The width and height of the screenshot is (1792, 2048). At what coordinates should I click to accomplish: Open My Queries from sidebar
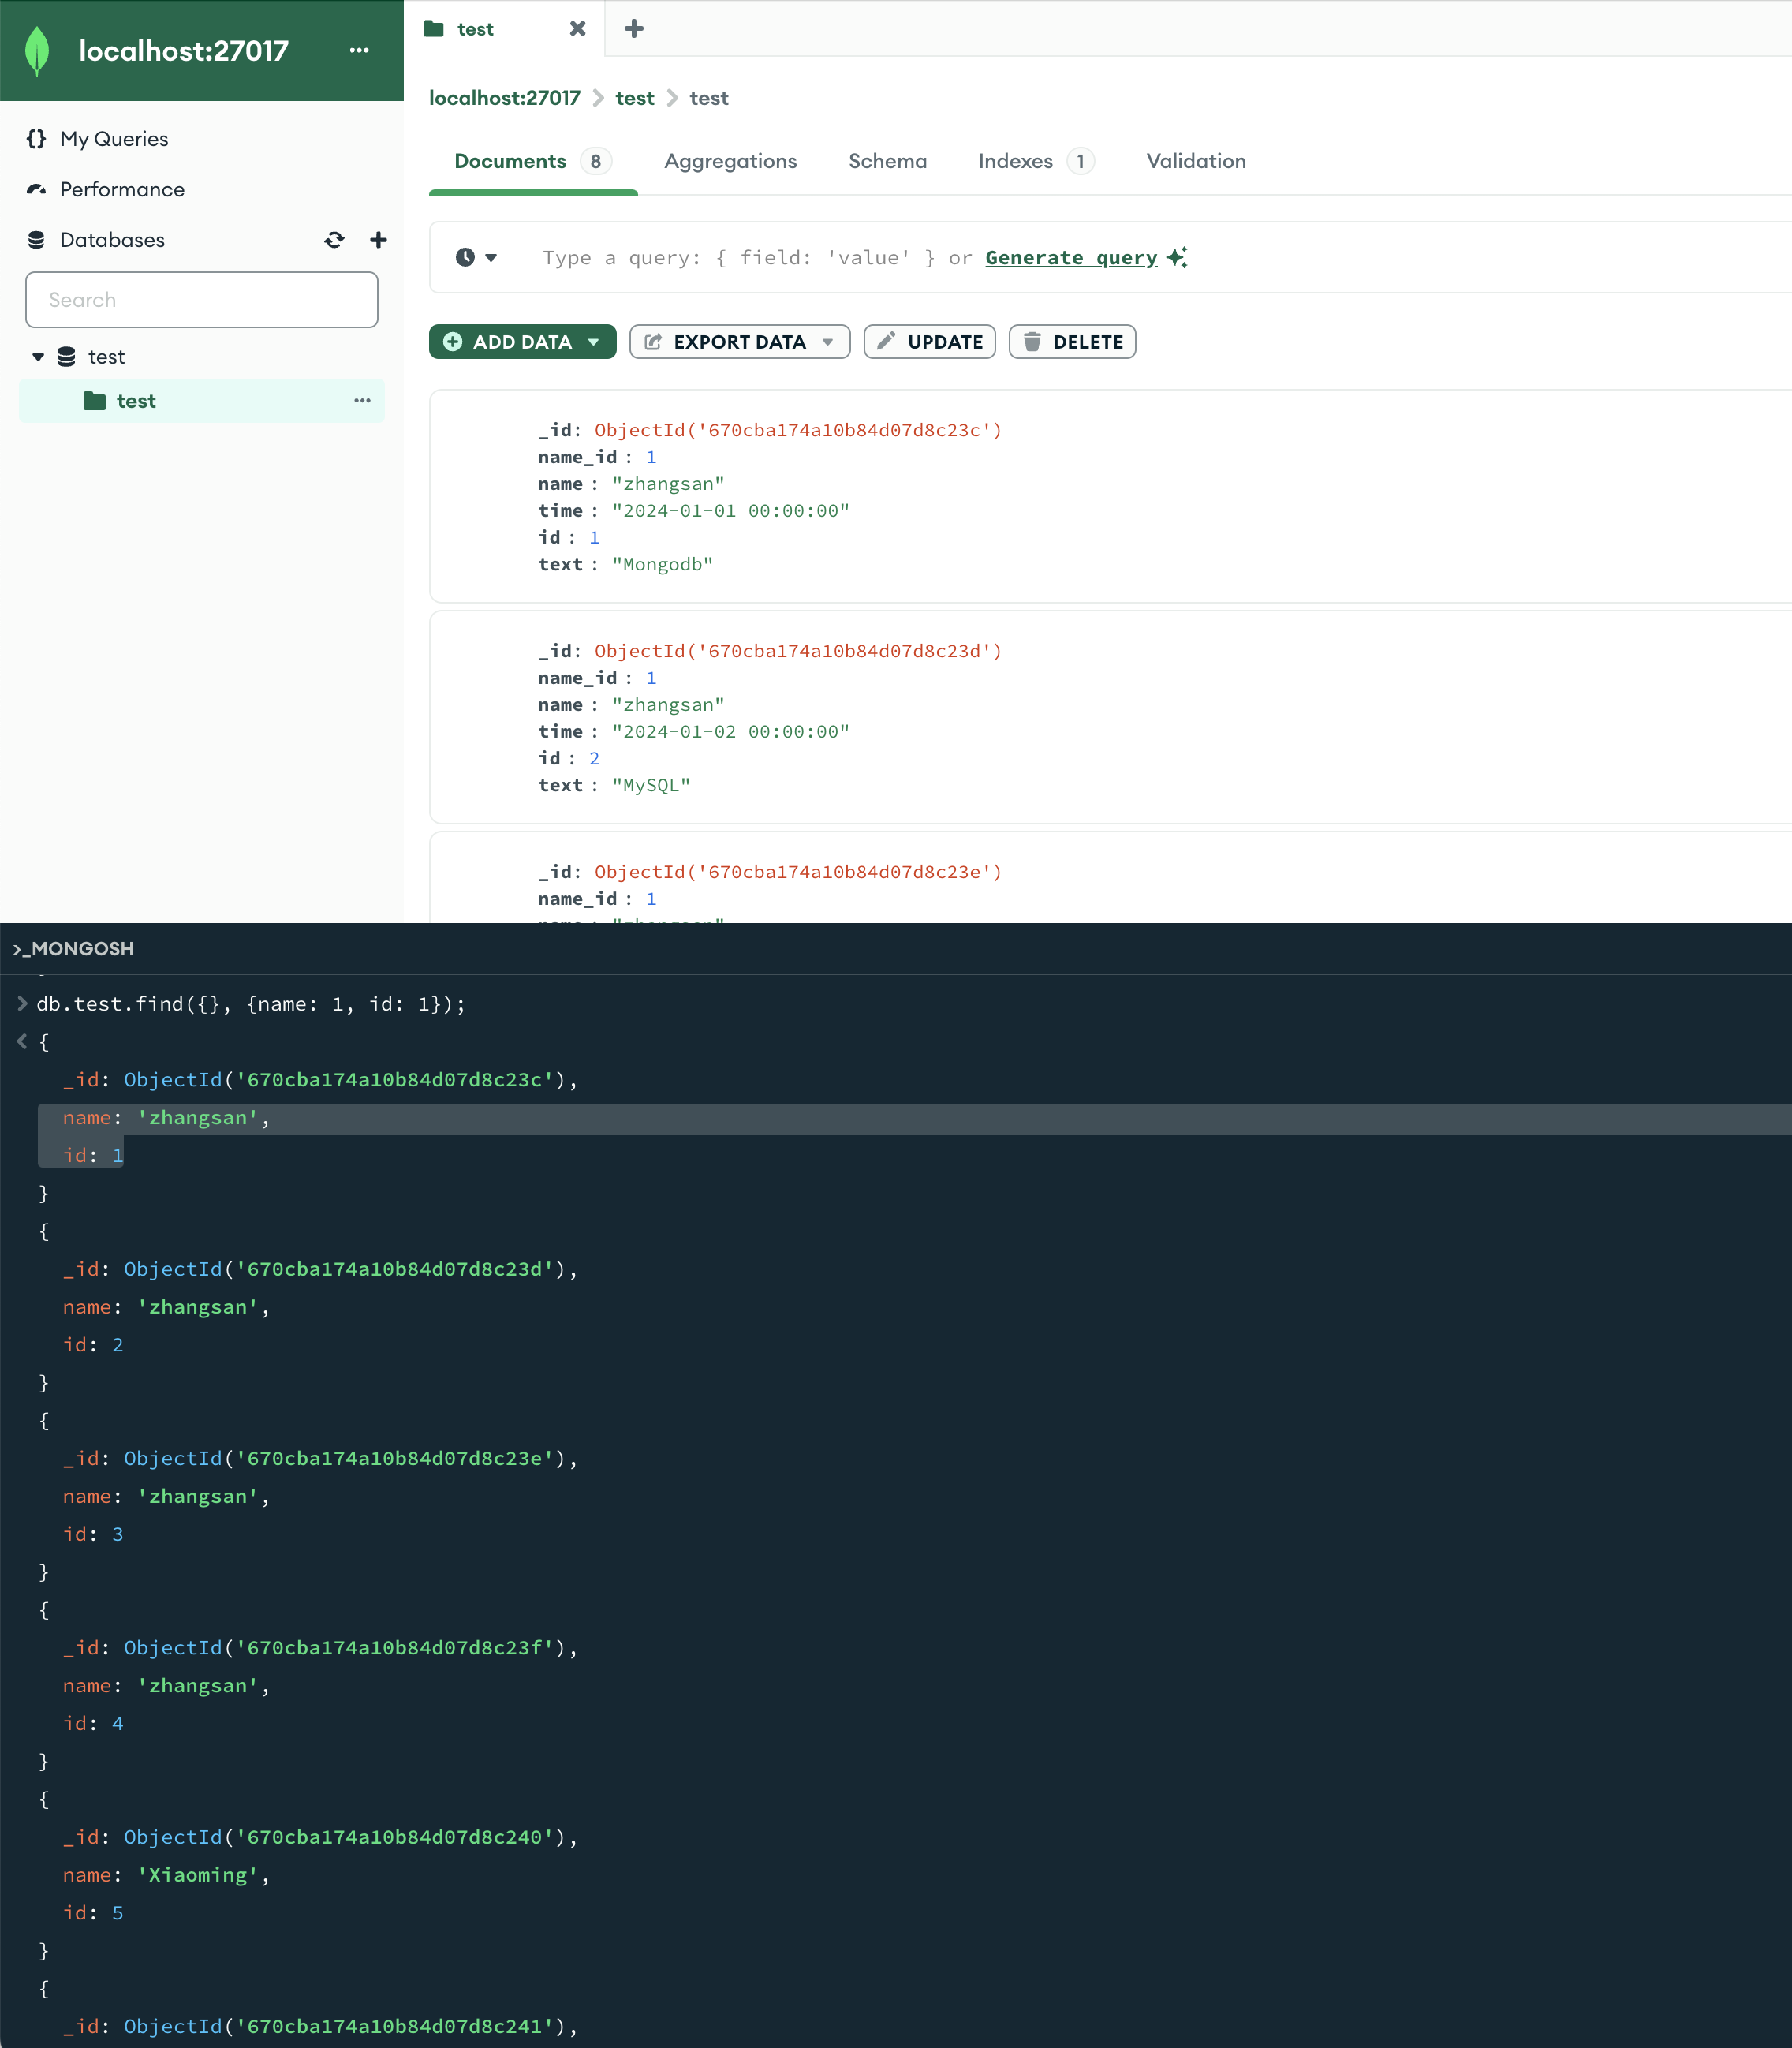pyautogui.click(x=113, y=139)
